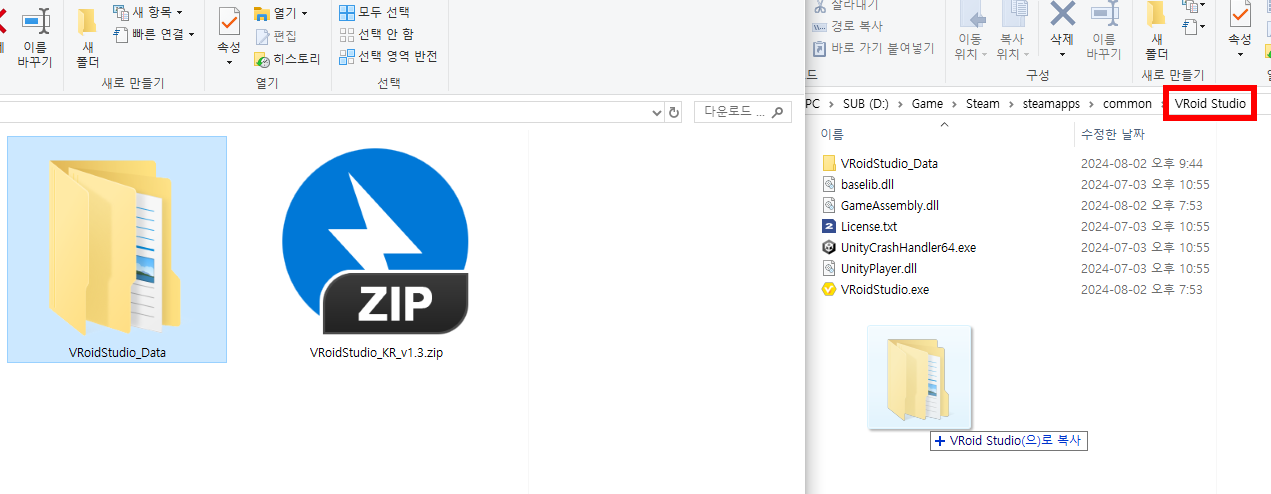The height and width of the screenshot is (494, 1271).
Task: Click the VRoidStudio.exe yellow app icon
Action: tap(828, 289)
